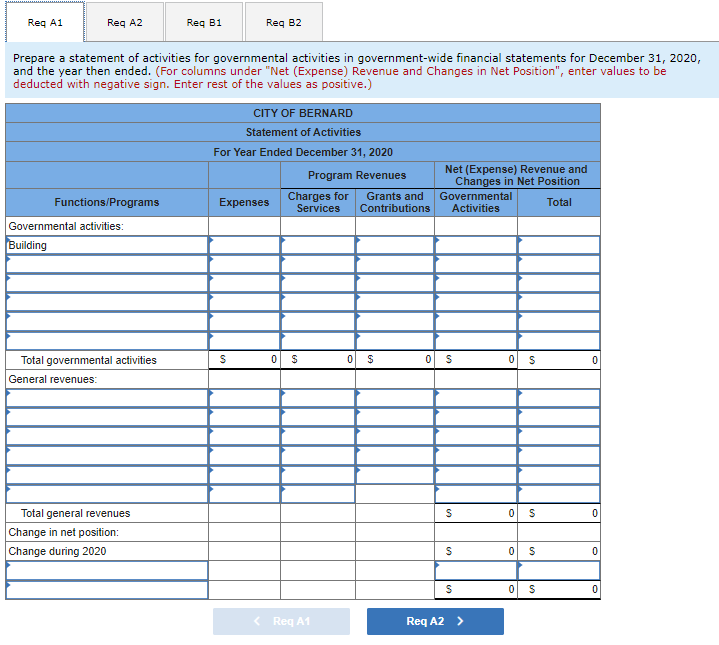Viewport: 719px width, 645px height.
Task: Select Total cell below Change during 2020 row
Action: [559, 571]
